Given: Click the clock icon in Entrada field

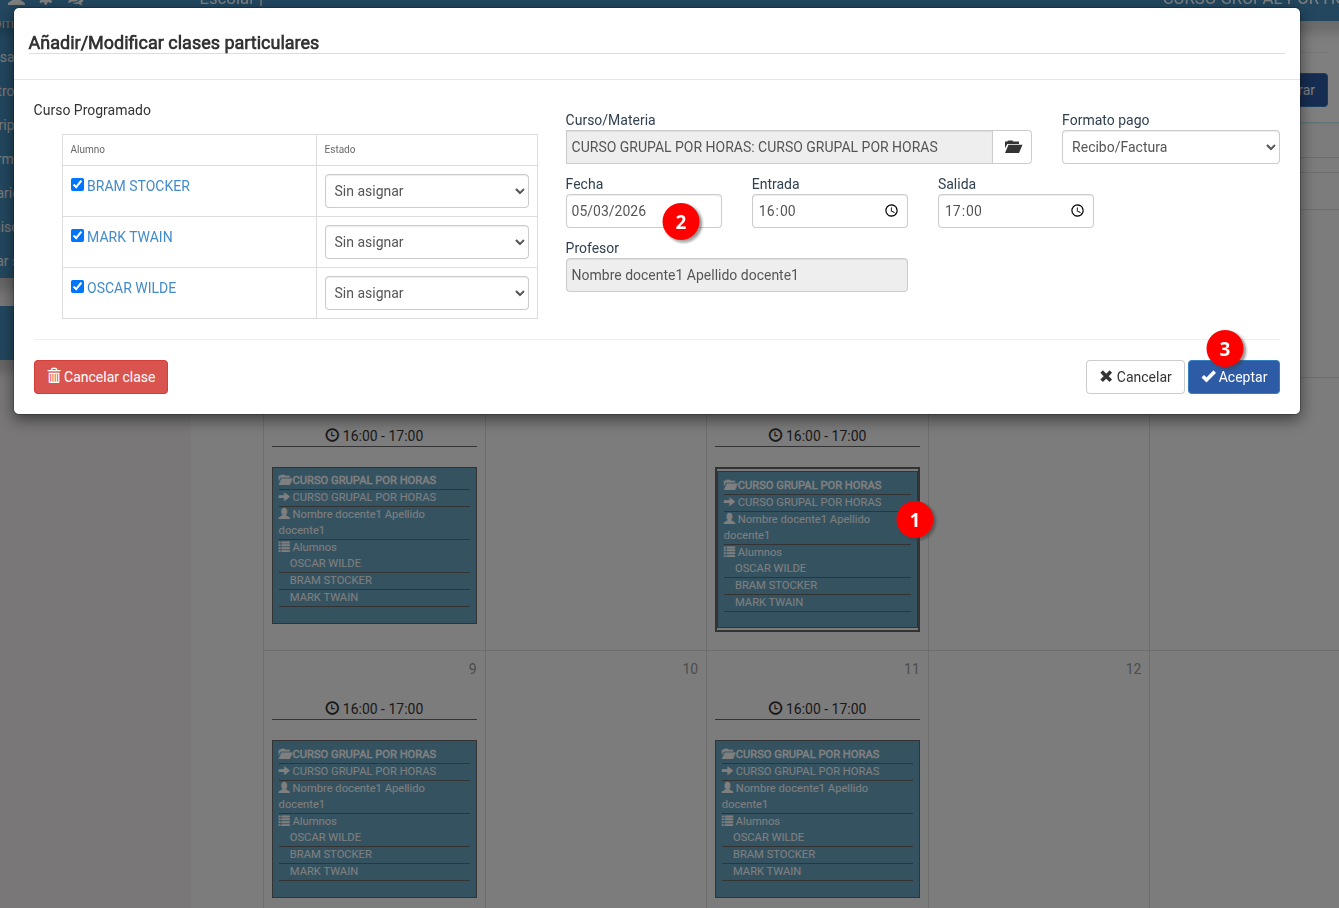Looking at the screenshot, I should [891, 211].
